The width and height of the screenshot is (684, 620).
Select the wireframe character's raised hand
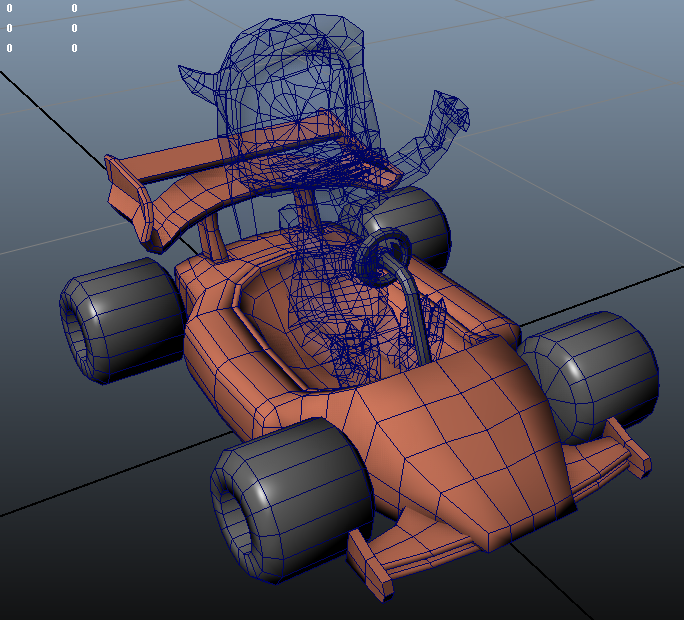click(x=451, y=111)
